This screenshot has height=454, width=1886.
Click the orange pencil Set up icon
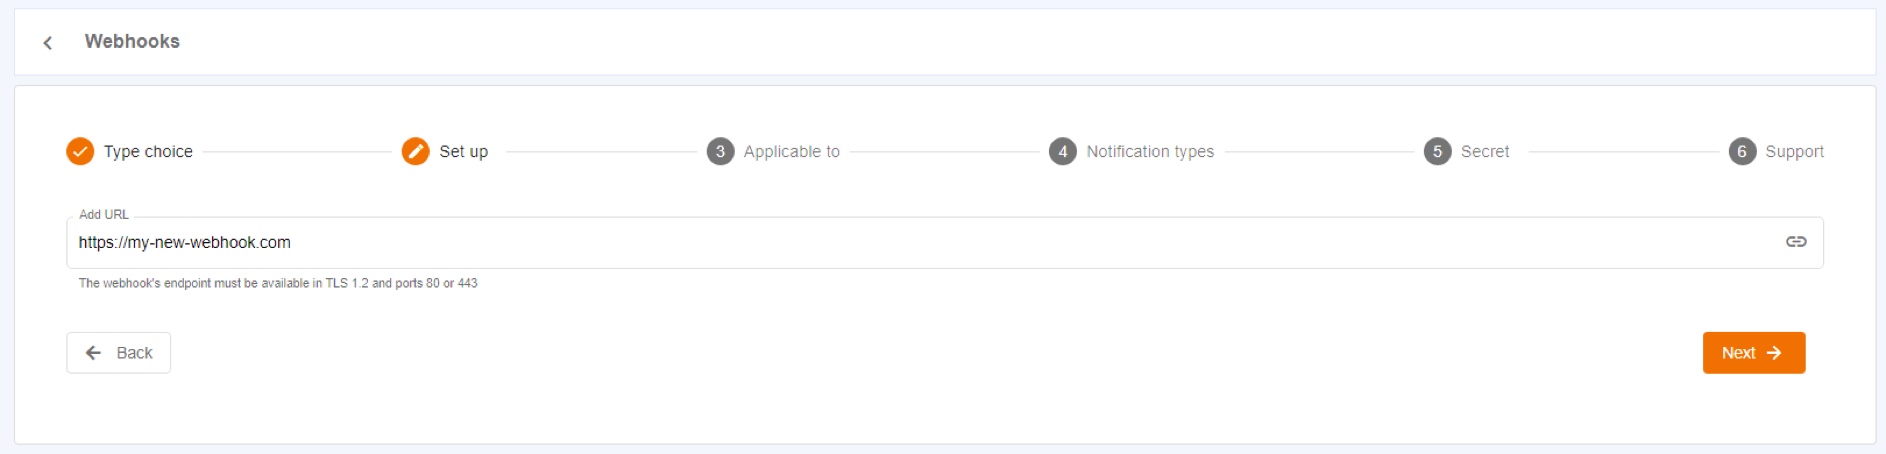pos(415,151)
